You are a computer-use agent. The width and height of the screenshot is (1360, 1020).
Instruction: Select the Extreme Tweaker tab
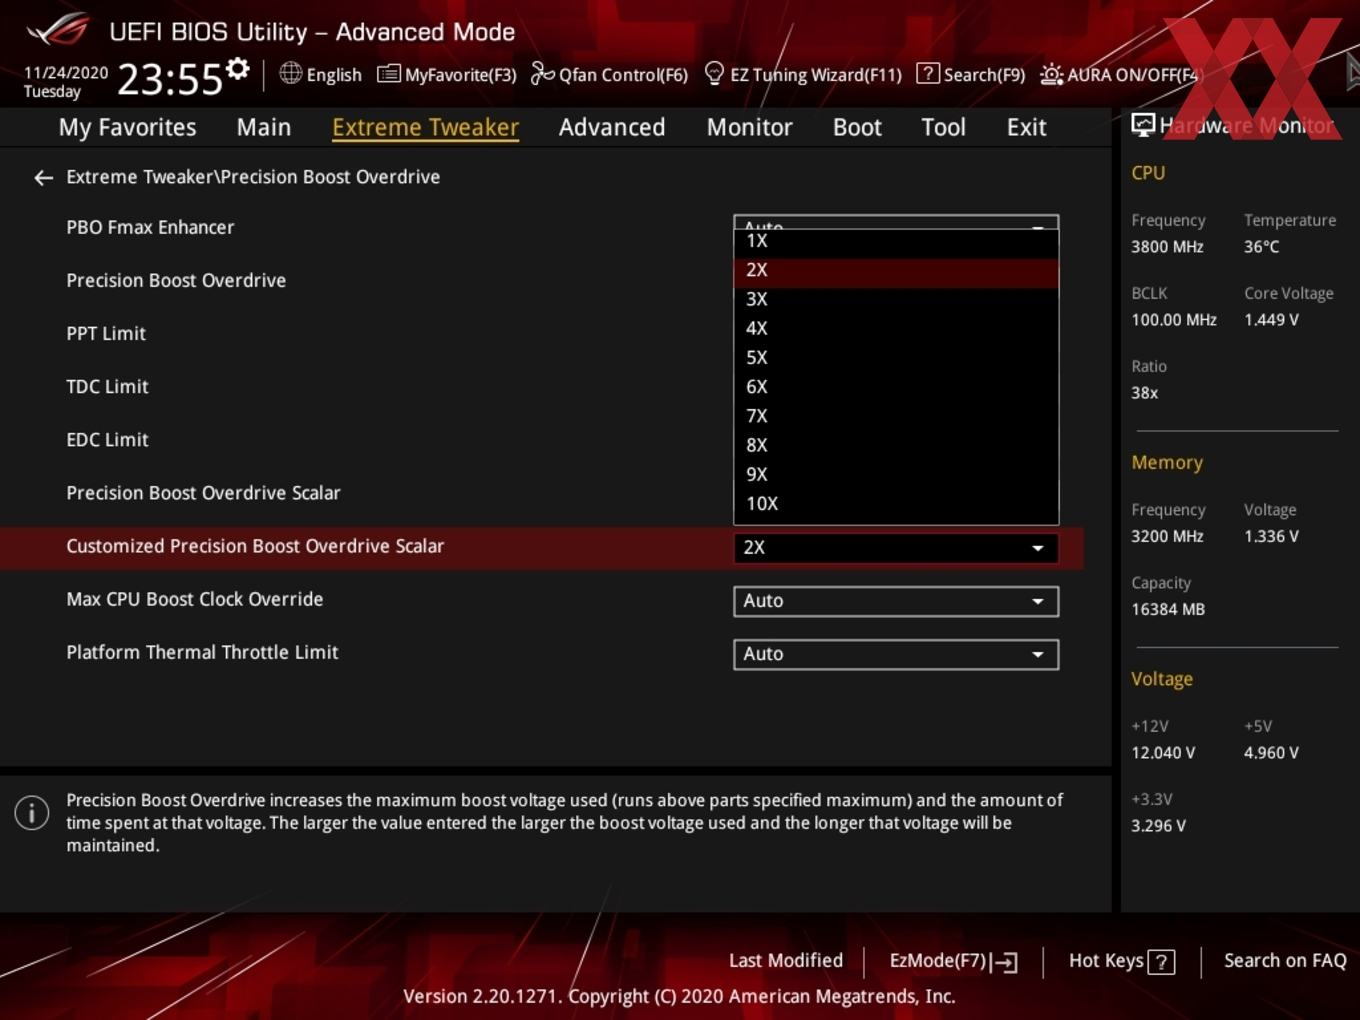point(425,127)
